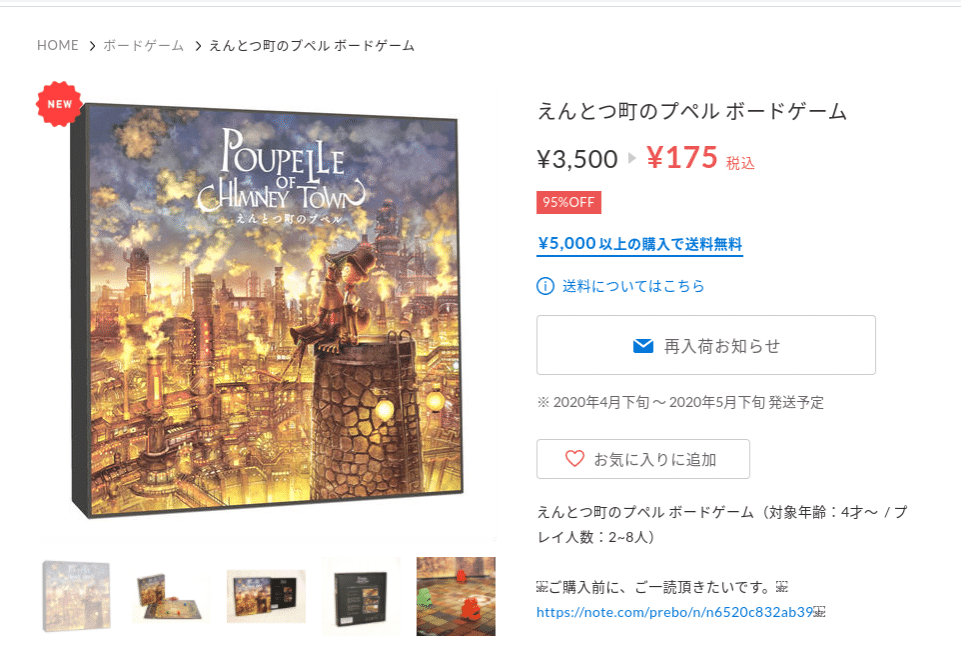961x645 pixels.
Task: Click the main Poupelle of Chimney Town image
Action: tap(267, 311)
